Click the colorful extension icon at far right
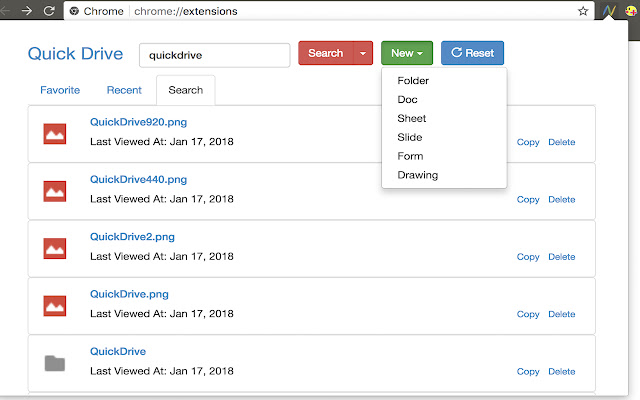This screenshot has height=400, width=640. click(x=631, y=11)
